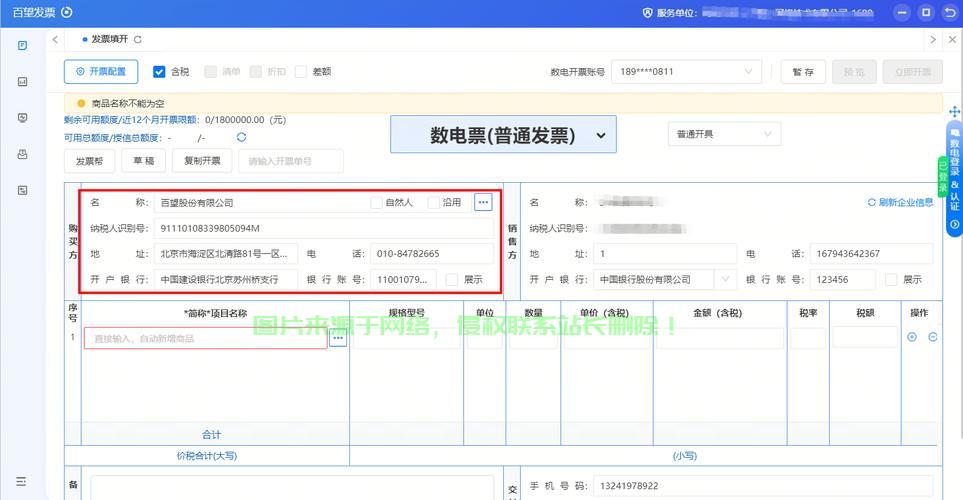Open buyer lookup ellipsis button beside 沿用

[483, 202]
